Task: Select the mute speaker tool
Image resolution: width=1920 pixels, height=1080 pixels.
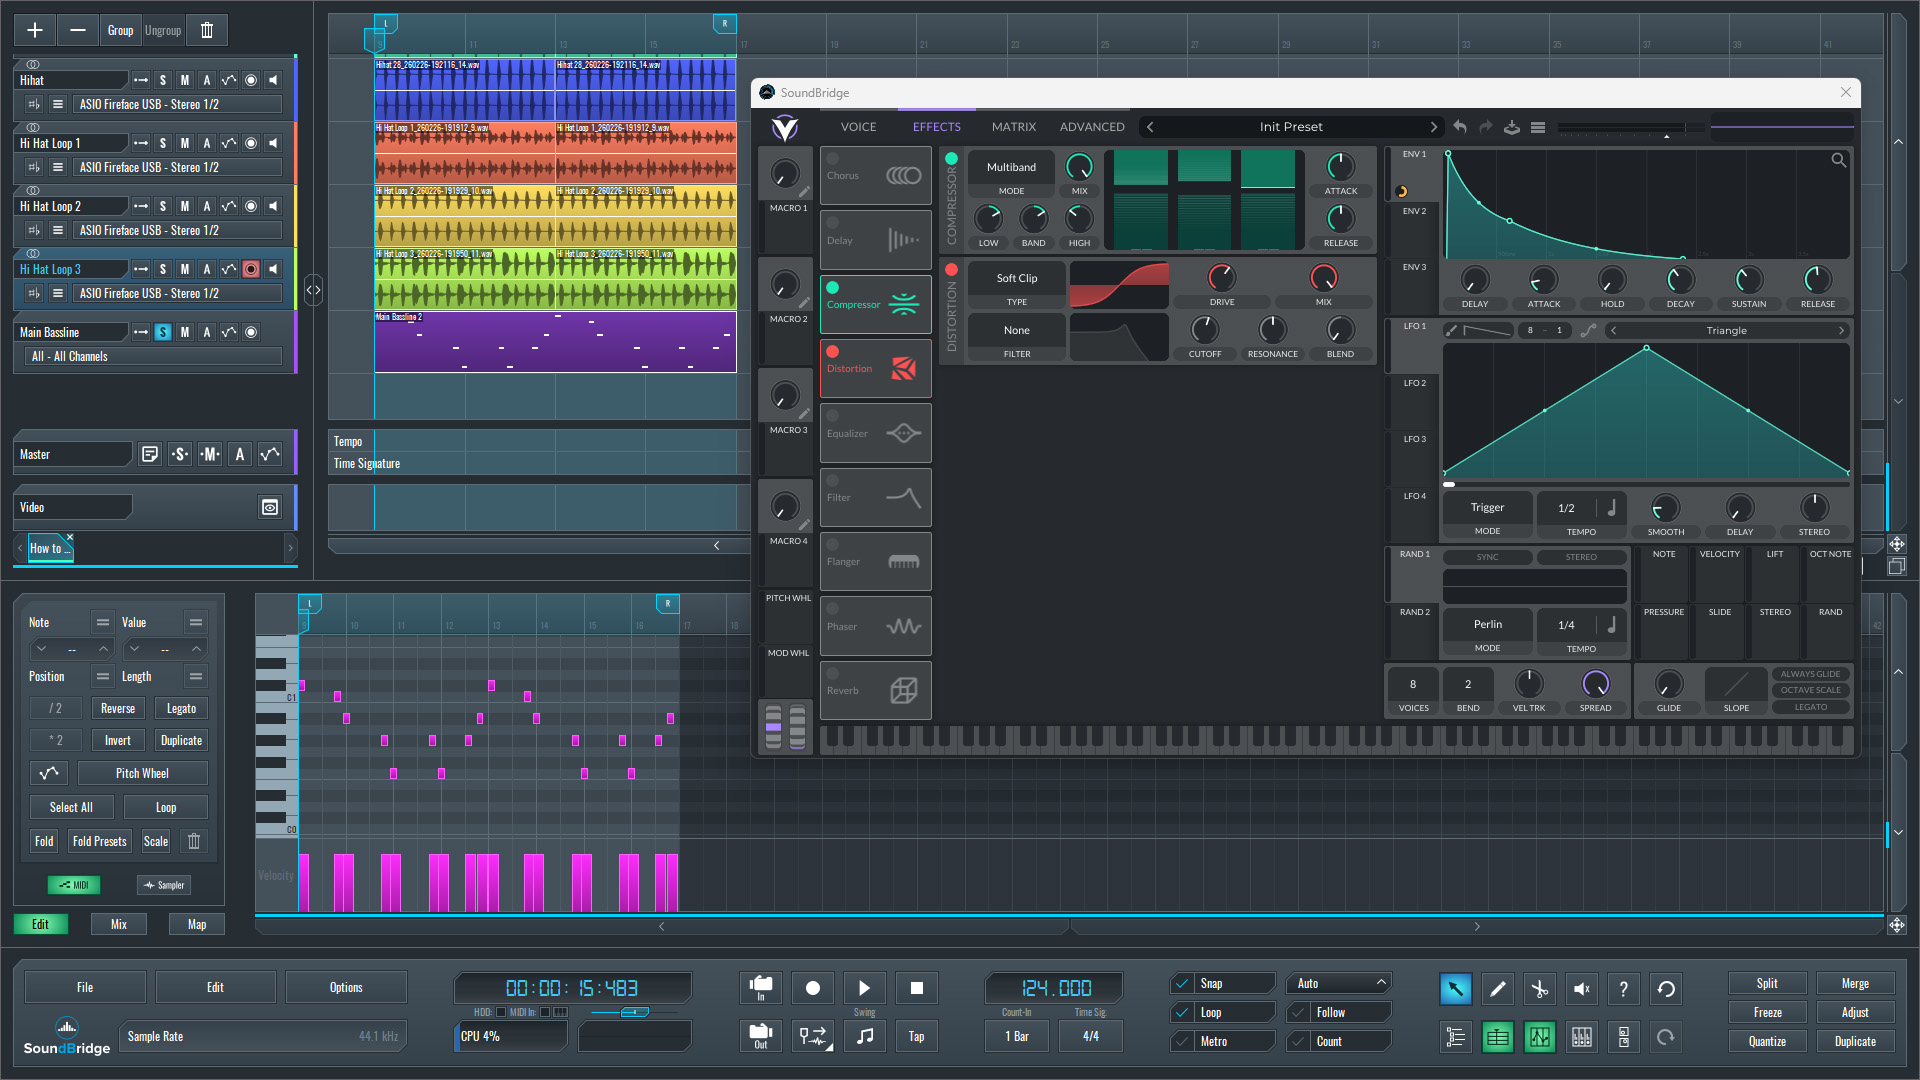Action: click(1581, 989)
